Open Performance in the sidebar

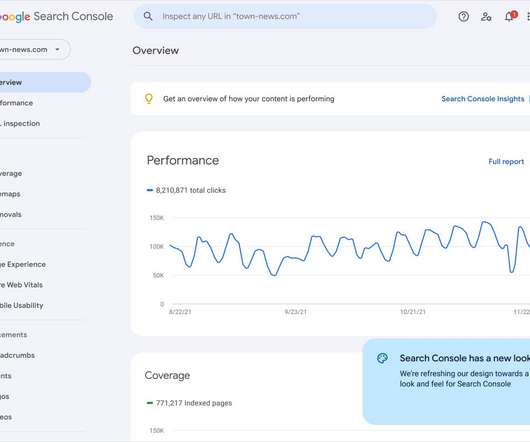[17, 103]
